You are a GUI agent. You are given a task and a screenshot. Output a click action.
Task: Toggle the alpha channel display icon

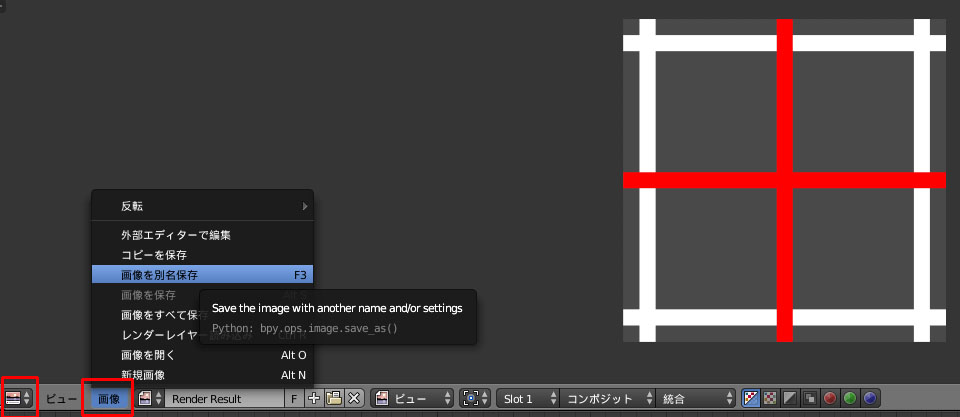click(x=790, y=399)
